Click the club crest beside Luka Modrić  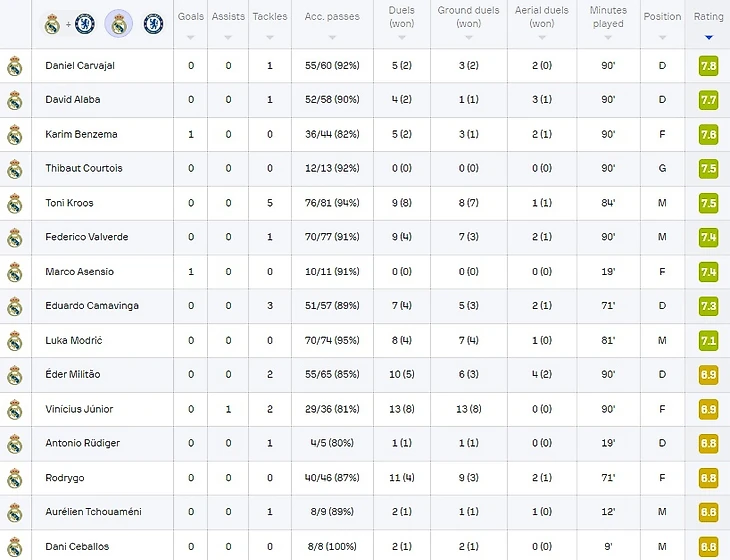[14, 341]
